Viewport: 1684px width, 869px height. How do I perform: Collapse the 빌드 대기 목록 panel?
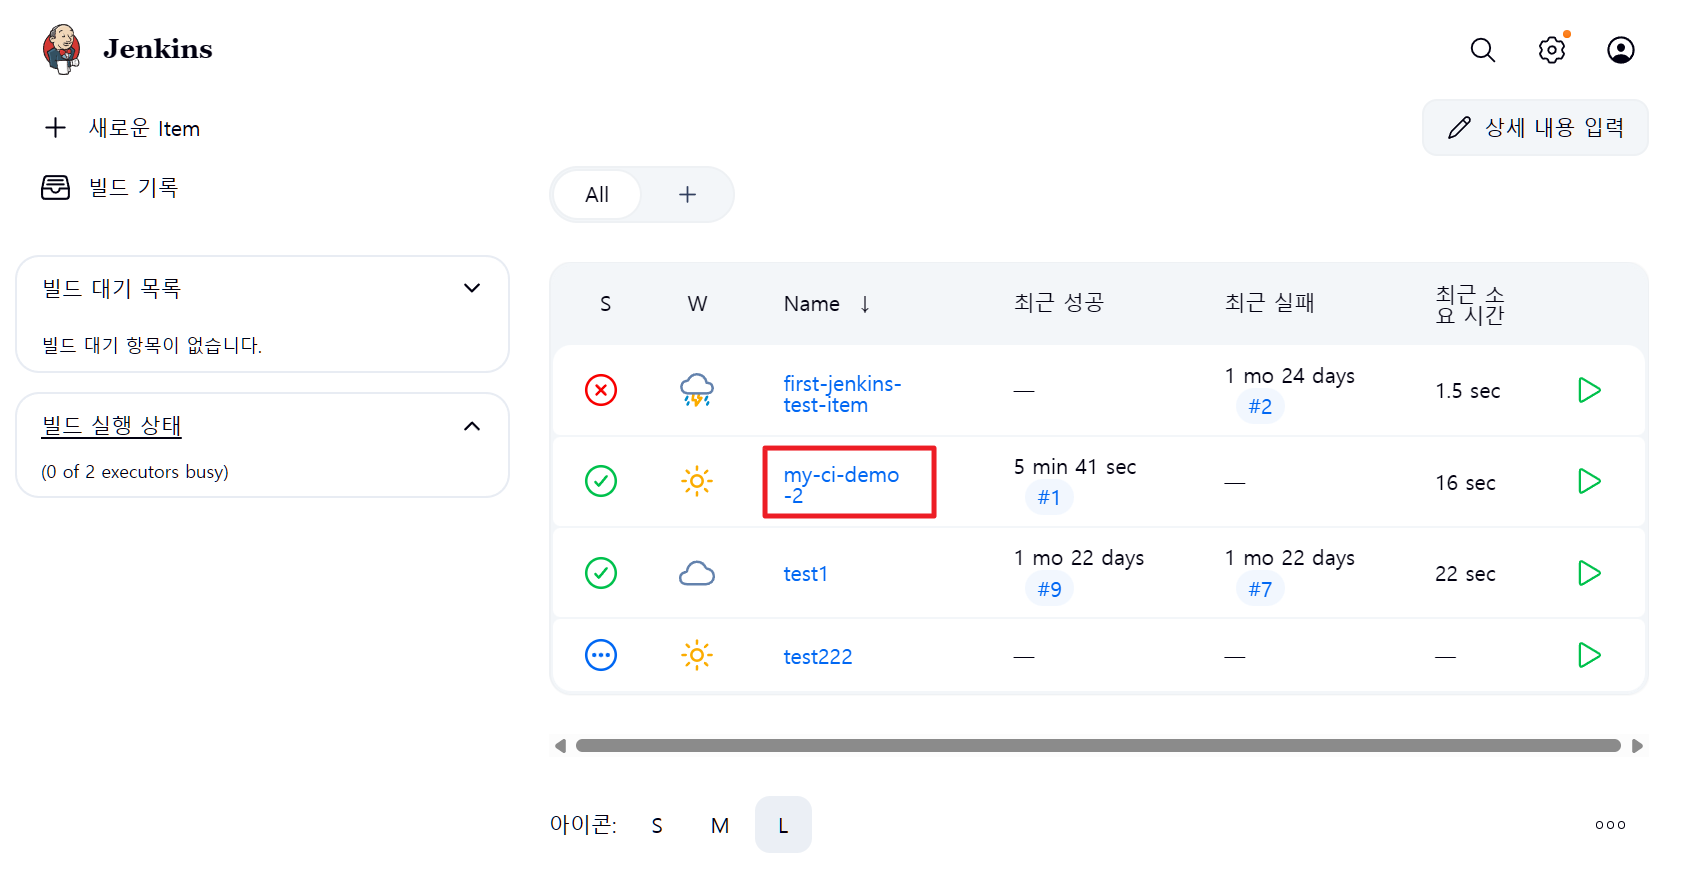472,289
